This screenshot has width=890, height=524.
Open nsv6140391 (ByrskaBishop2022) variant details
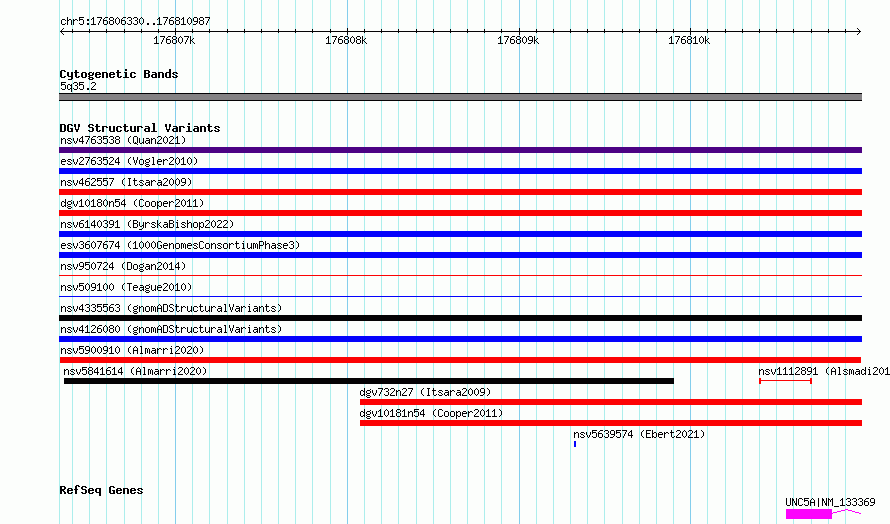pyautogui.click(x=147, y=224)
